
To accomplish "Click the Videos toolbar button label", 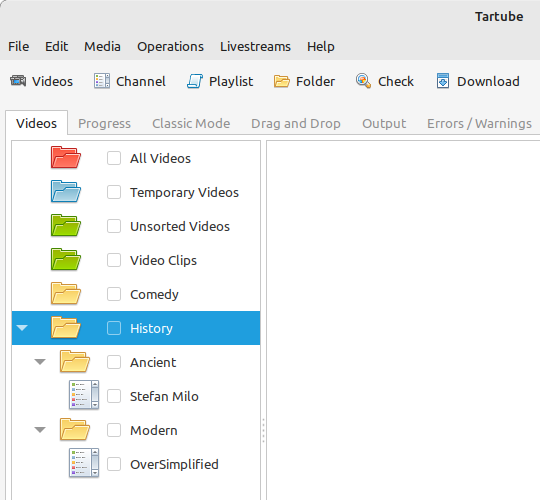I will [52, 82].
